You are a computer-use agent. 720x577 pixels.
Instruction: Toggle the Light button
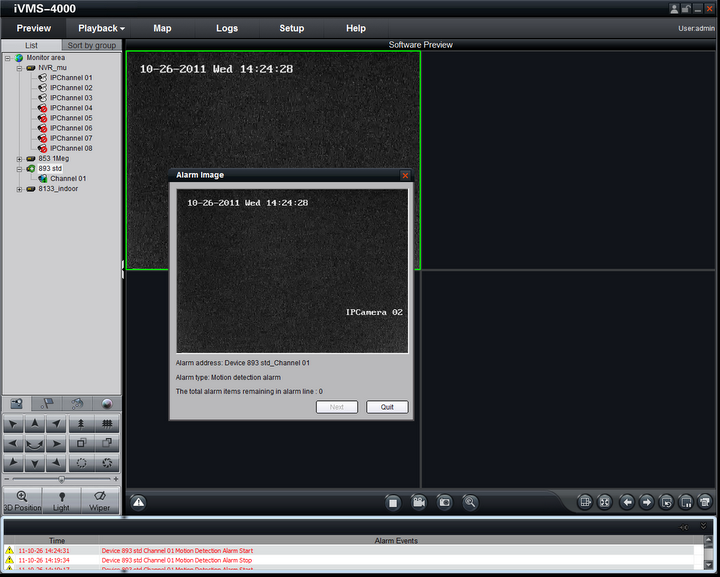[x=61, y=500]
